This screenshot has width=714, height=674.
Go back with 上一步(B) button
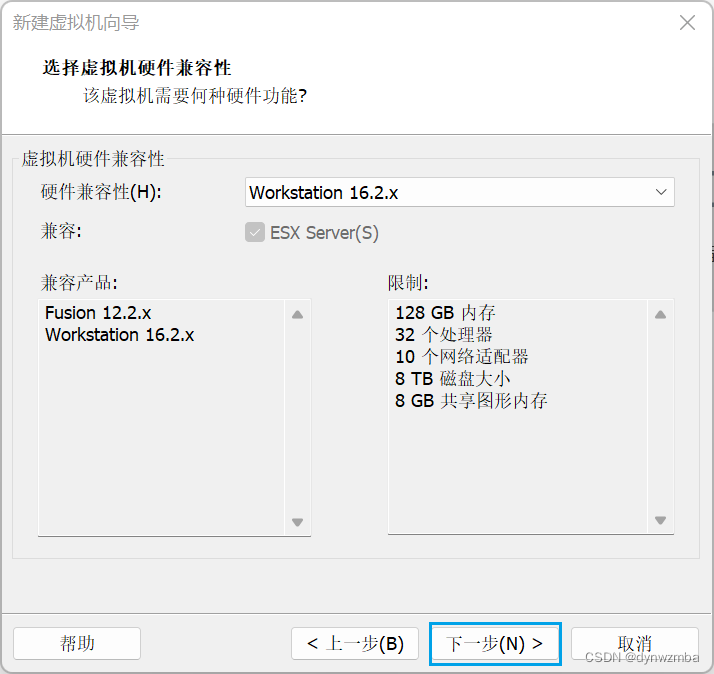355,643
